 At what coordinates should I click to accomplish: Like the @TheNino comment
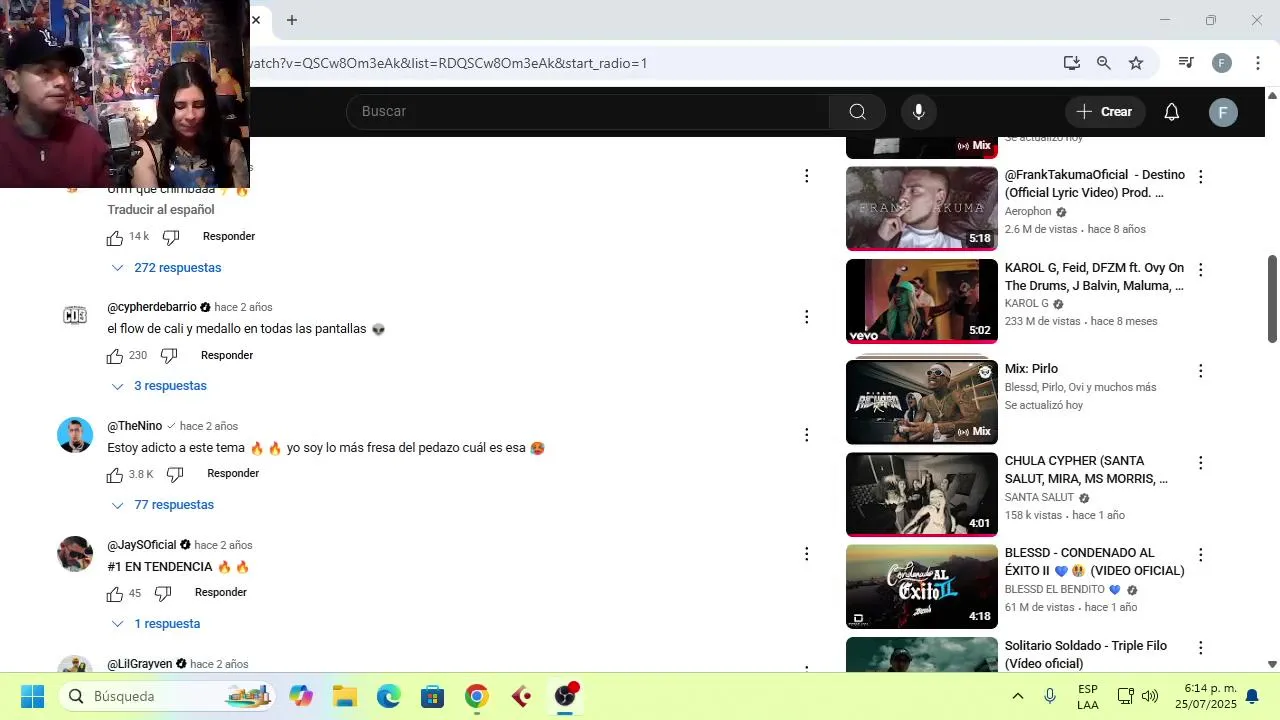tap(115, 475)
